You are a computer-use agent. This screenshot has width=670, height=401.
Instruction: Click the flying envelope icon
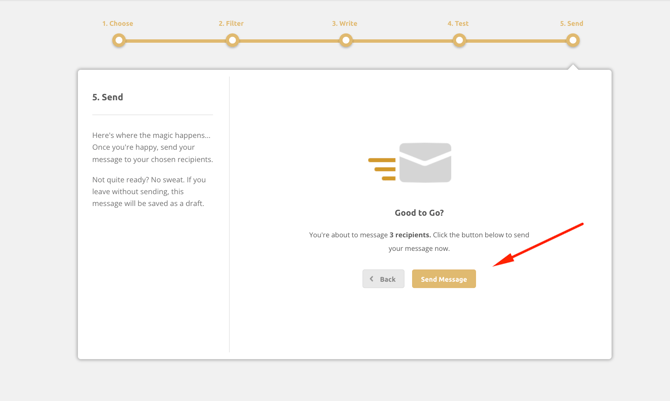click(411, 163)
